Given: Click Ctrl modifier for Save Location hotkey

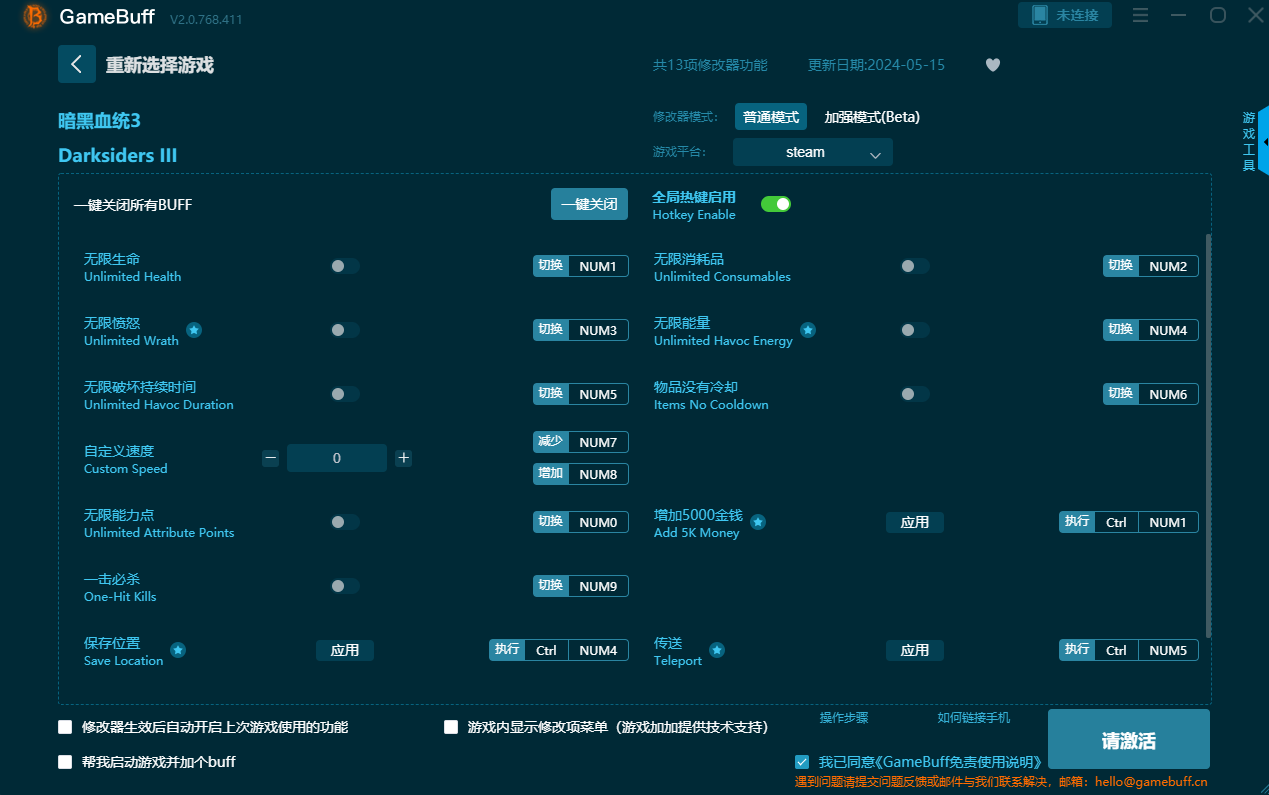Looking at the screenshot, I should pos(546,650).
